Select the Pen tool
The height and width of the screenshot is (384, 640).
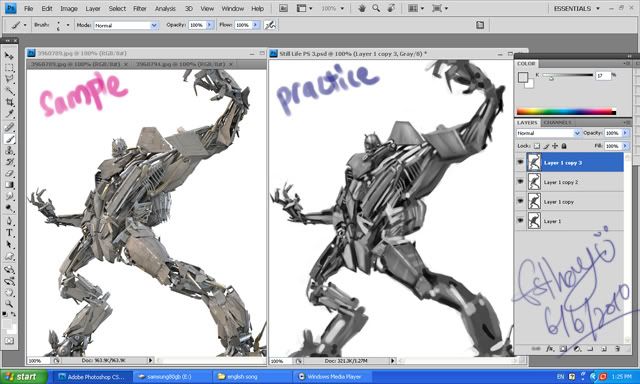[x=9, y=222]
